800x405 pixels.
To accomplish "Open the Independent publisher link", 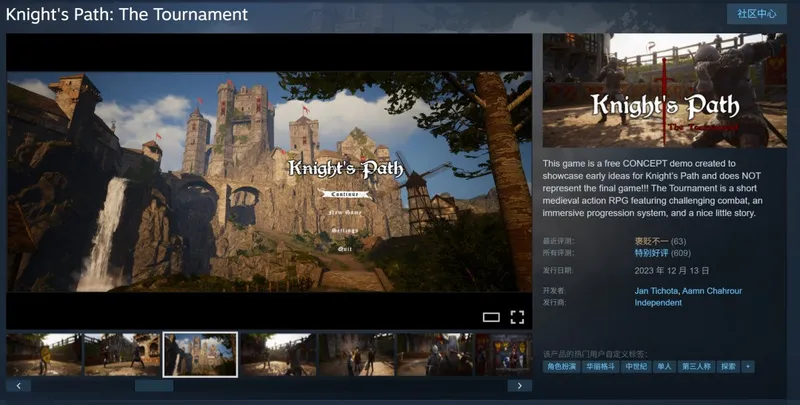I will pos(658,302).
